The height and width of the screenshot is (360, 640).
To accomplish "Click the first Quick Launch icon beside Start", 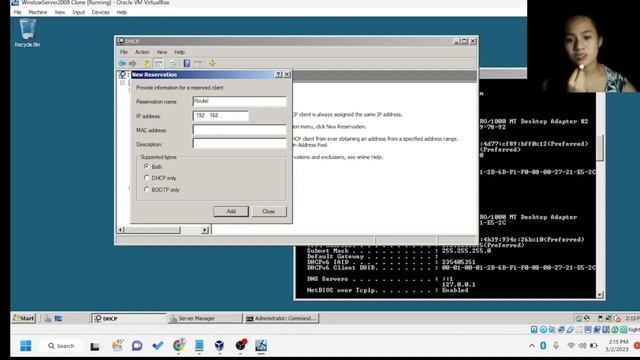I will [47, 318].
